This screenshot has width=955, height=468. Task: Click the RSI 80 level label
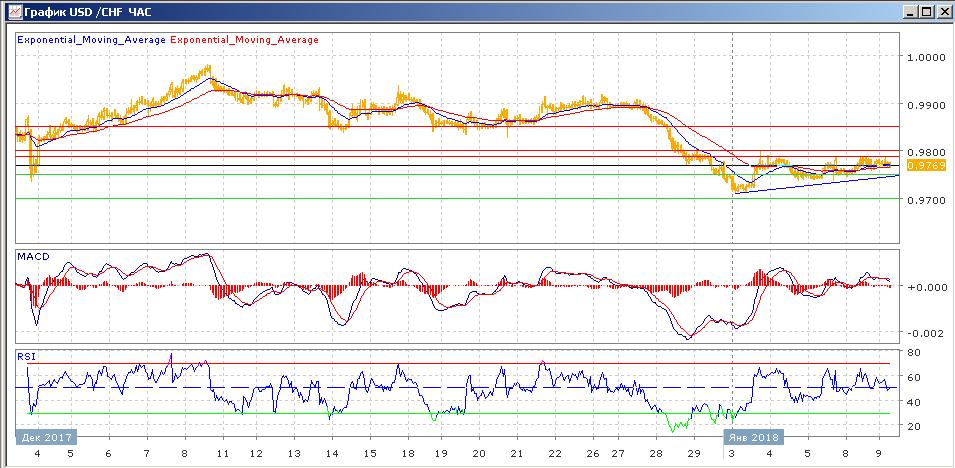913,352
